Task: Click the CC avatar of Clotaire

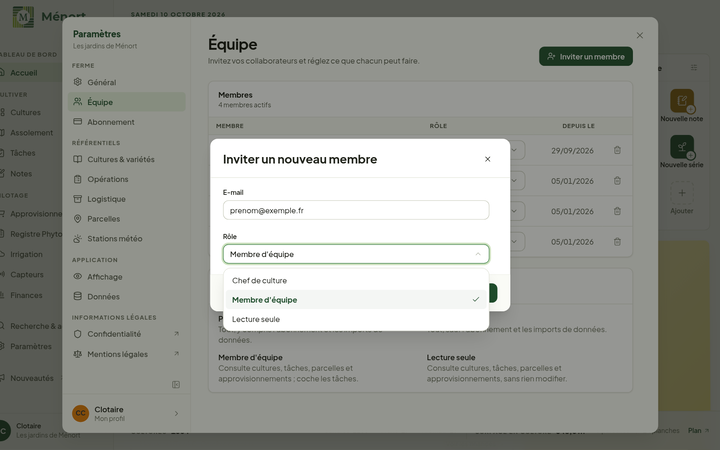Action: click(80, 413)
